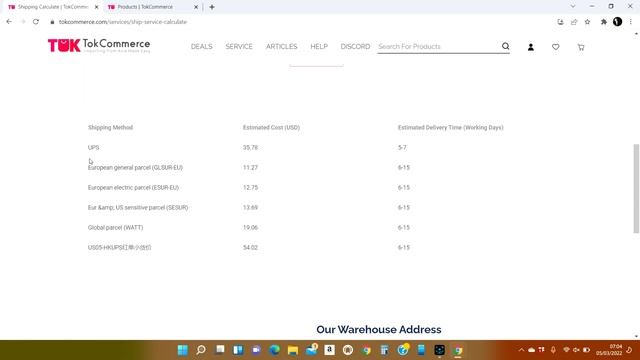Click the share page icon
This screenshot has width=640, height=360.
(x=574, y=22)
